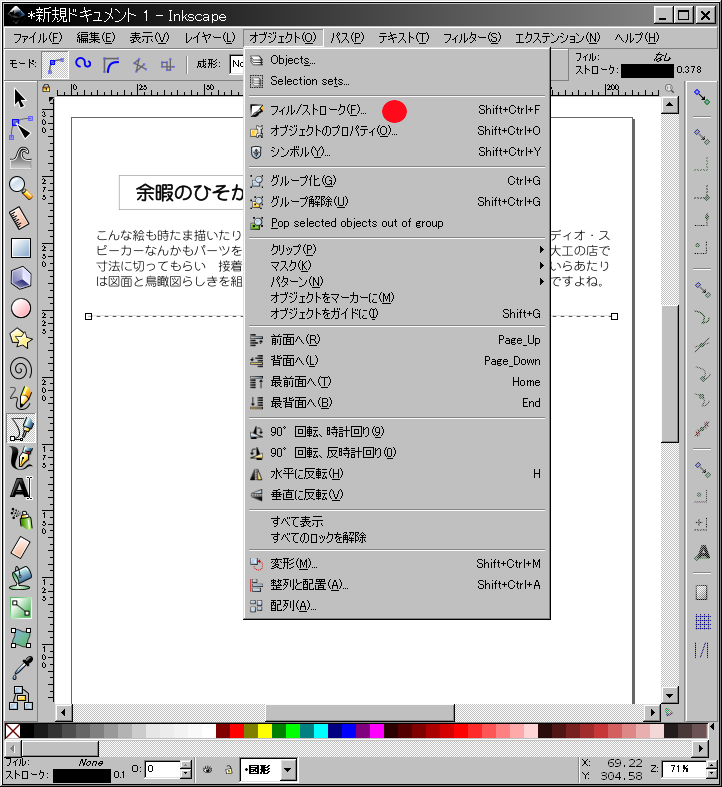This screenshot has width=722, height=787.
Task: Choose 90° 回転、時計回り menu entry
Action: point(397,432)
